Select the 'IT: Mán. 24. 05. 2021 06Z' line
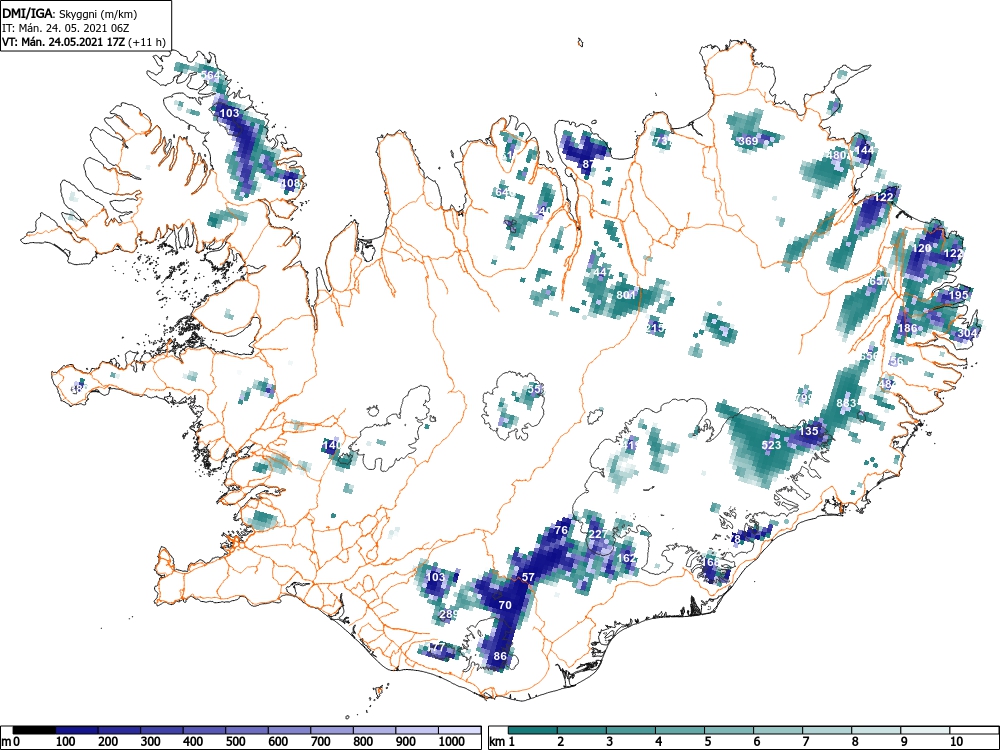The height and width of the screenshot is (750, 1000). click(66, 28)
